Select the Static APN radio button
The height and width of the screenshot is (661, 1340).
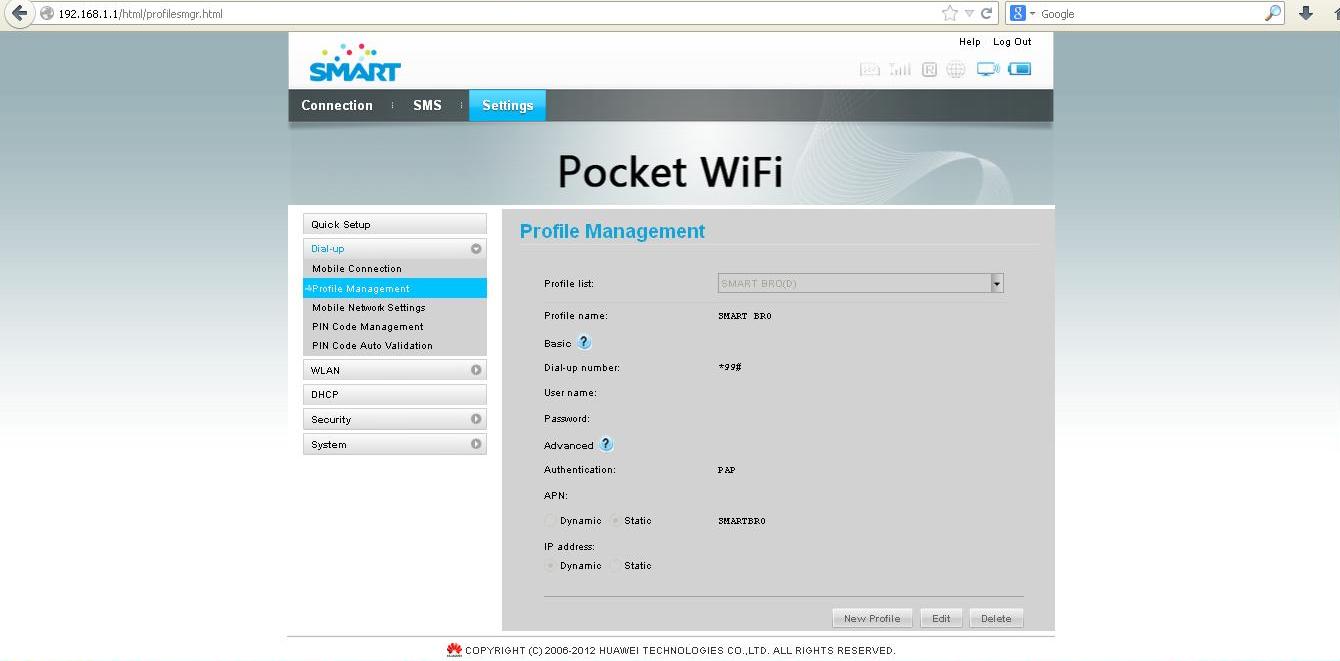coord(615,521)
